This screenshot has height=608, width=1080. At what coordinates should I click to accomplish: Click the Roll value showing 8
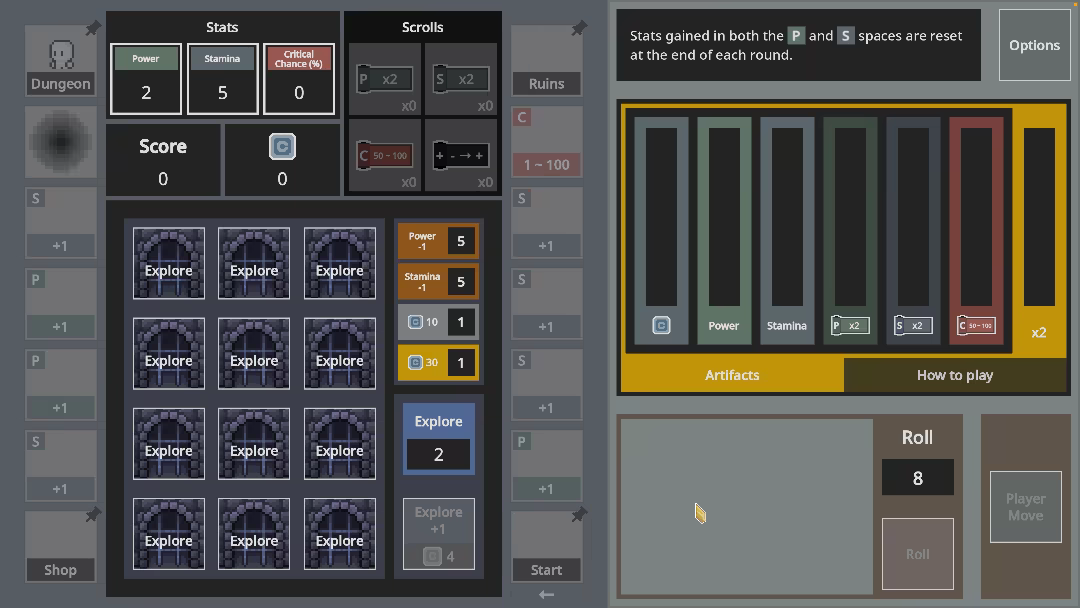[917, 478]
